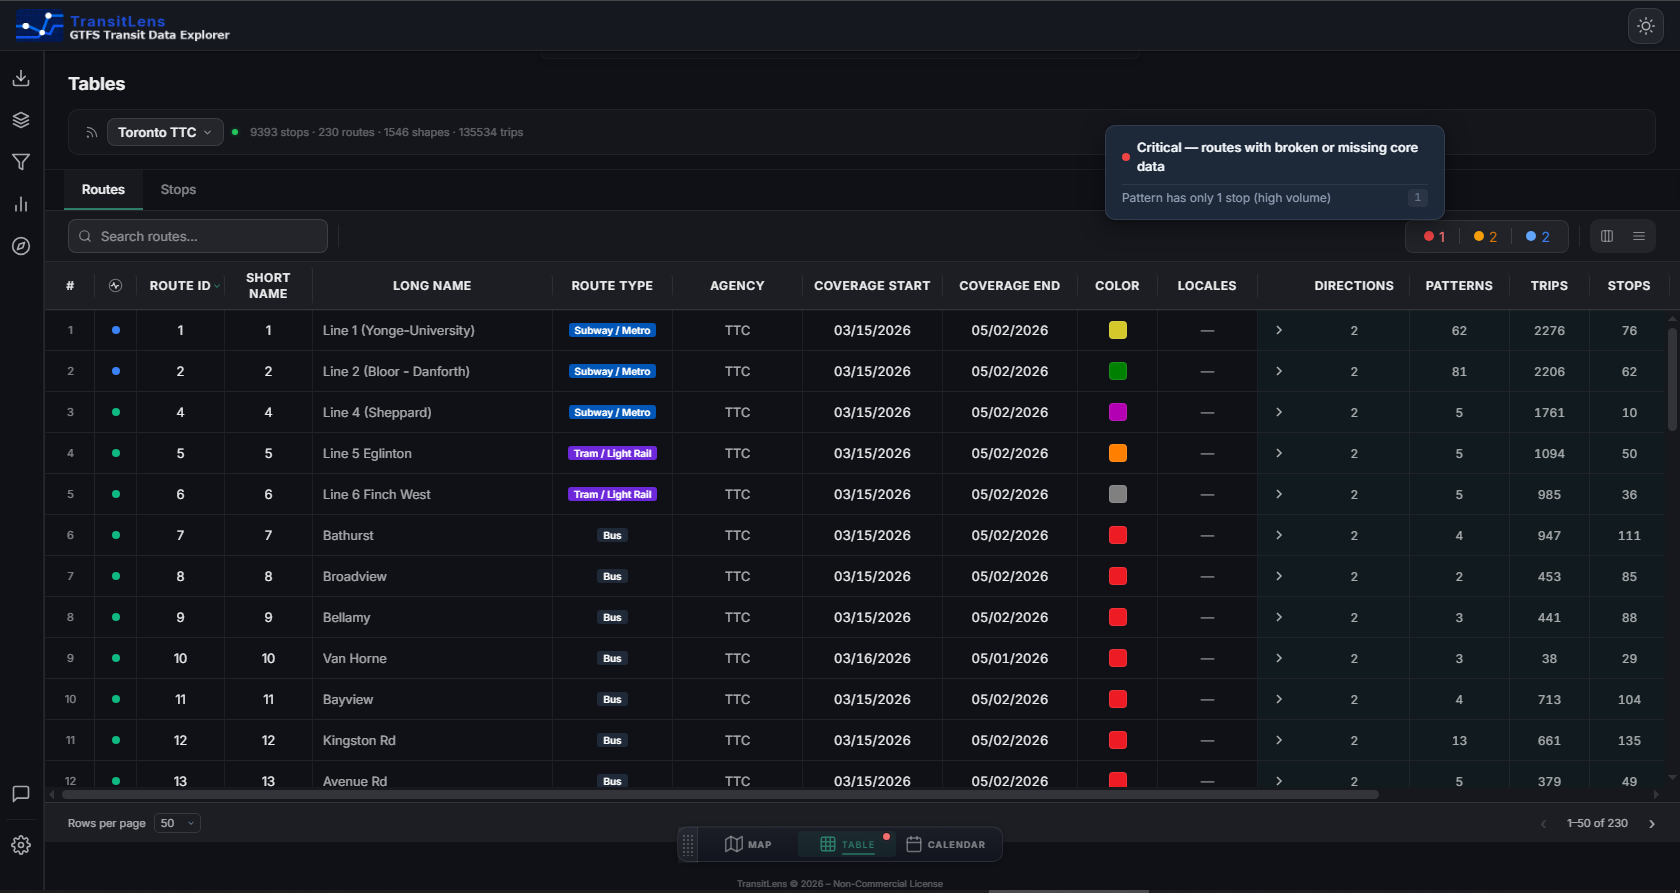Open the Map view button

748,844
